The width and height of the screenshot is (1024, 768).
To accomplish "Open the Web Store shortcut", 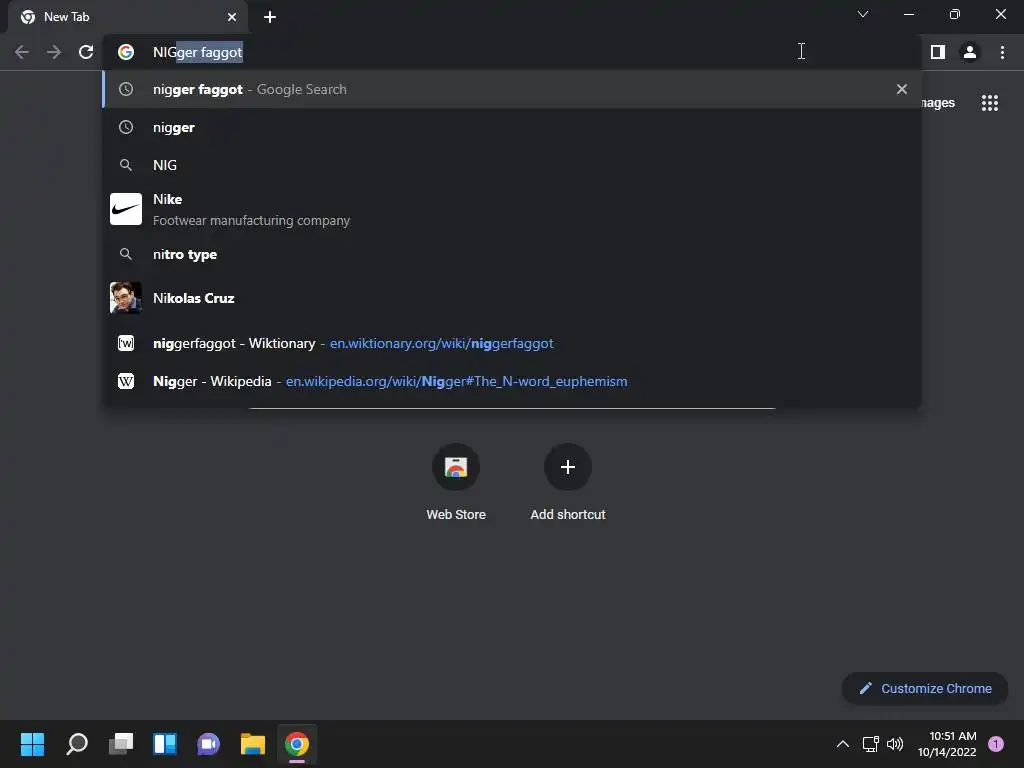I will click(456, 483).
